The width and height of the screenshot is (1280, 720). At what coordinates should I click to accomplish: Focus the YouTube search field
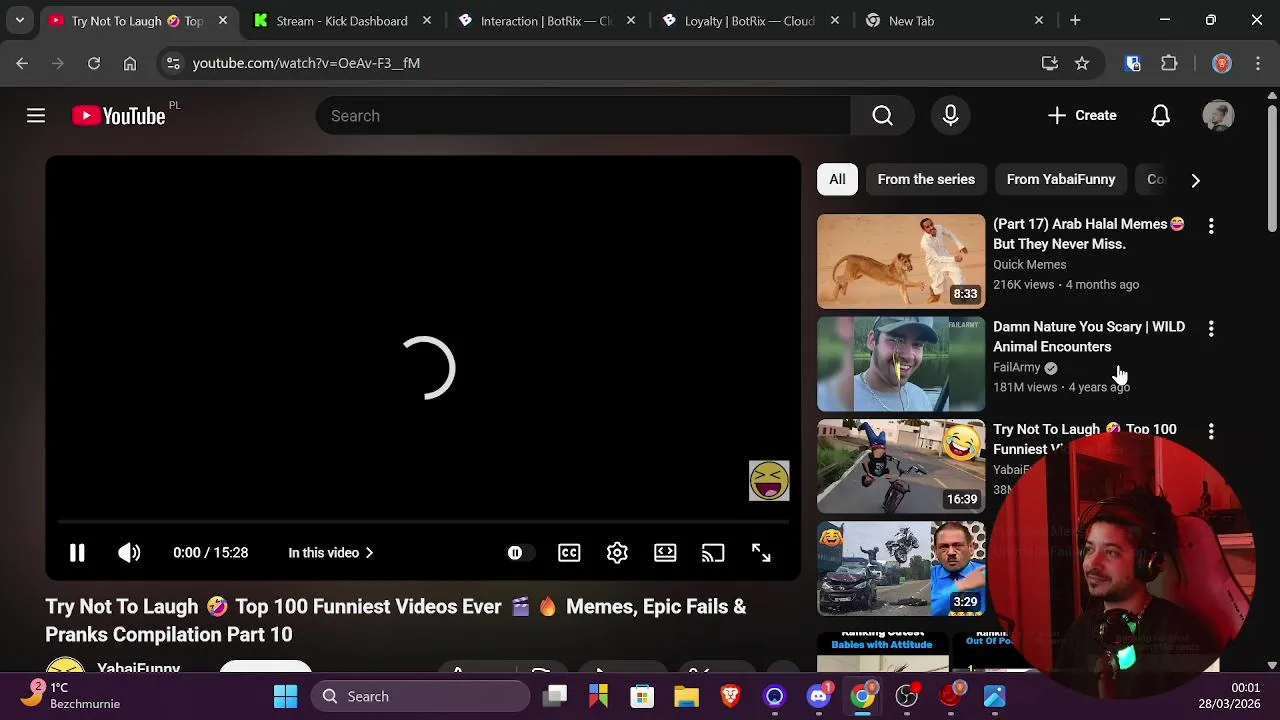click(x=583, y=116)
